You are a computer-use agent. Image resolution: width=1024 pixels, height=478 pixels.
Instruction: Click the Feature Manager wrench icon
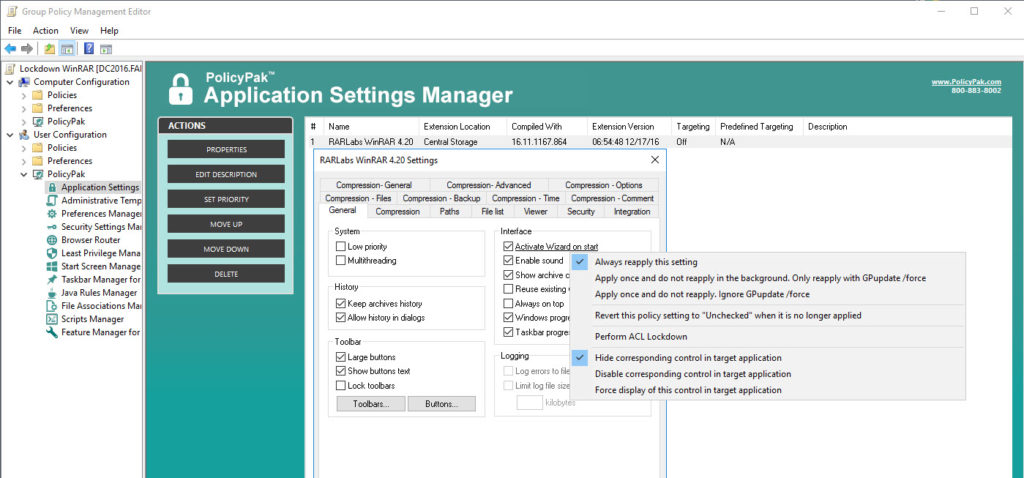52,332
